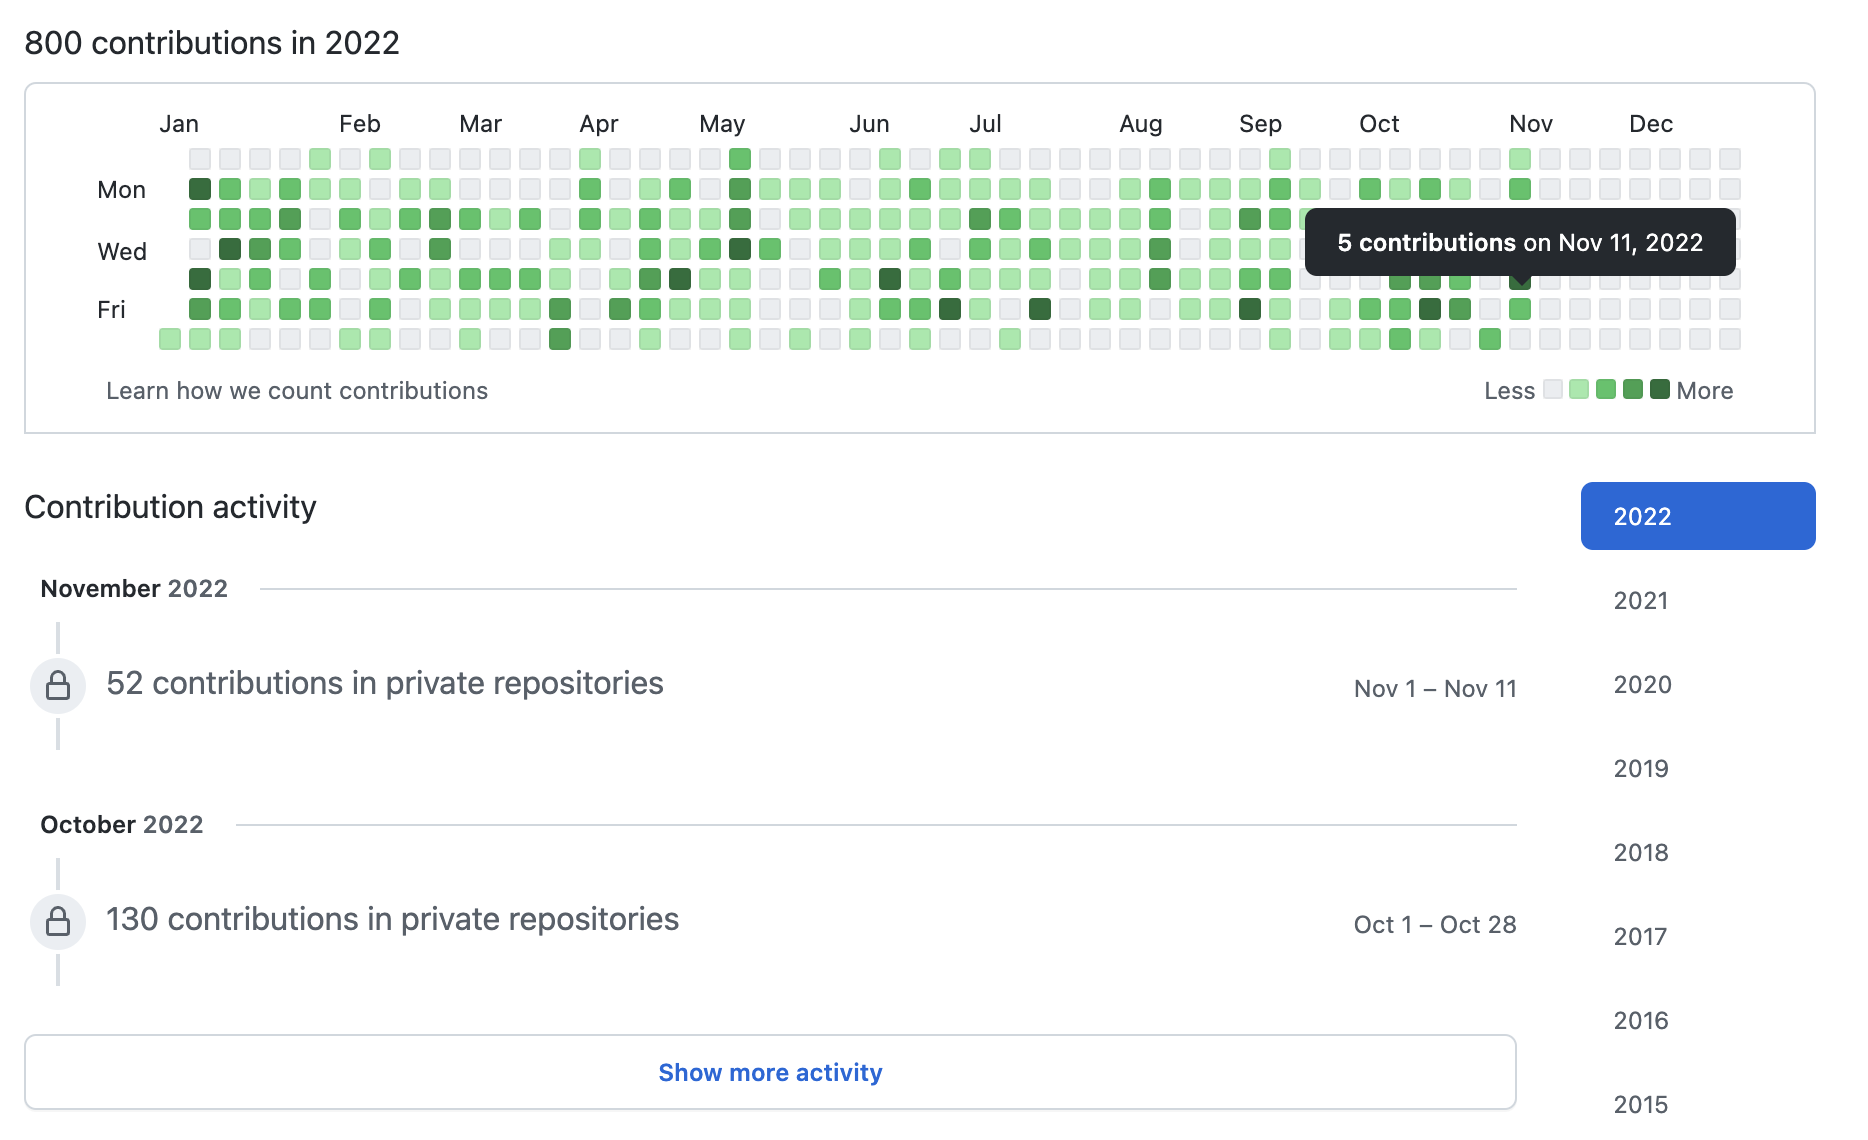Viewport: 1868px width, 1140px height.
Task: Show contributions from 2015
Action: tap(1640, 1104)
